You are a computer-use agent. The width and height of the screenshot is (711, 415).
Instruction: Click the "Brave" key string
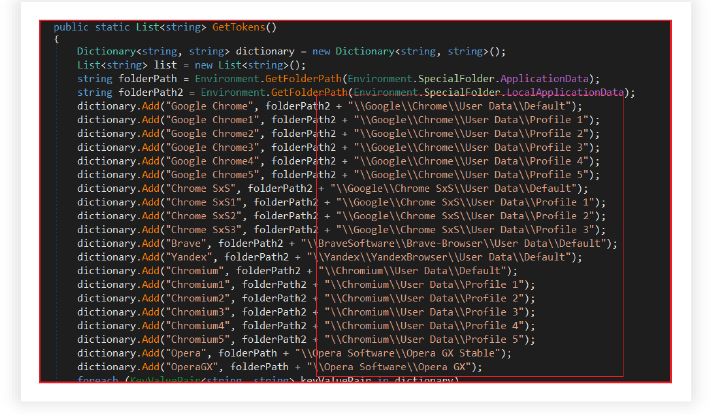(x=186, y=244)
